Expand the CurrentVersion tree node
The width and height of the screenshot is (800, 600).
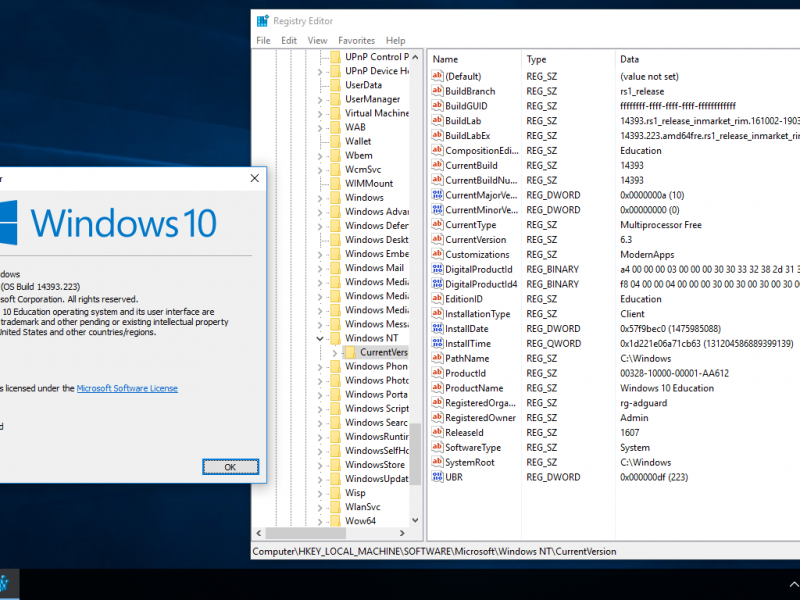(x=335, y=353)
